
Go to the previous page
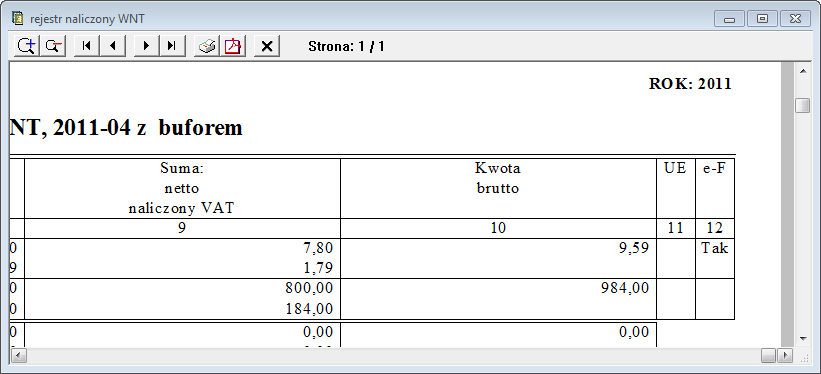click(x=113, y=46)
